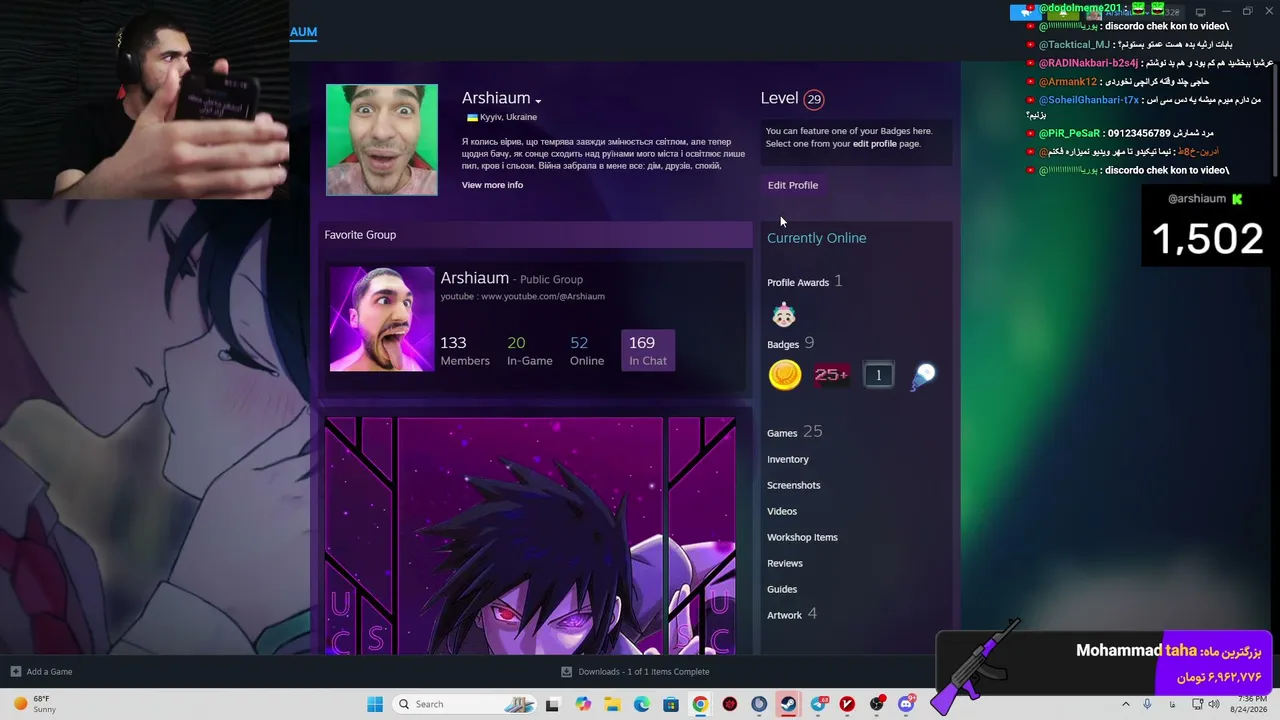The image size is (1280, 720).
Task: Open Task View from the taskbar
Action: coord(552,704)
